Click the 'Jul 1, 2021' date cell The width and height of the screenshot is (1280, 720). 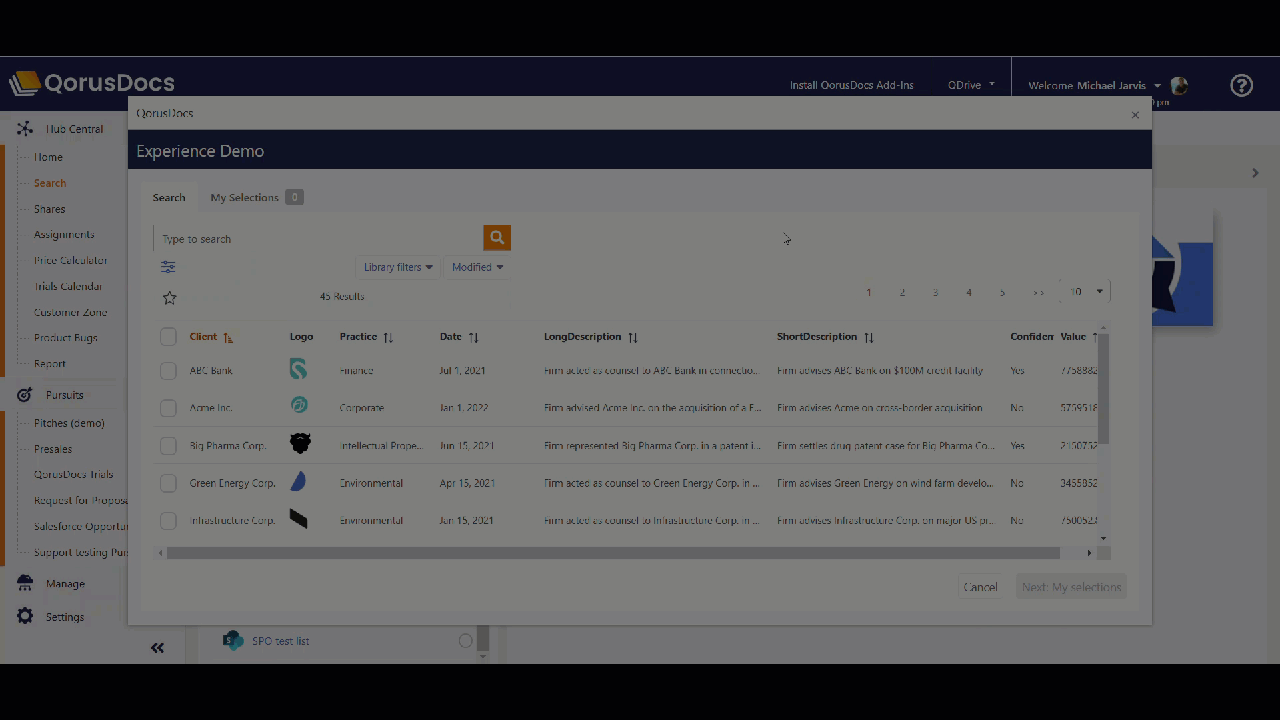tap(462, 370)
